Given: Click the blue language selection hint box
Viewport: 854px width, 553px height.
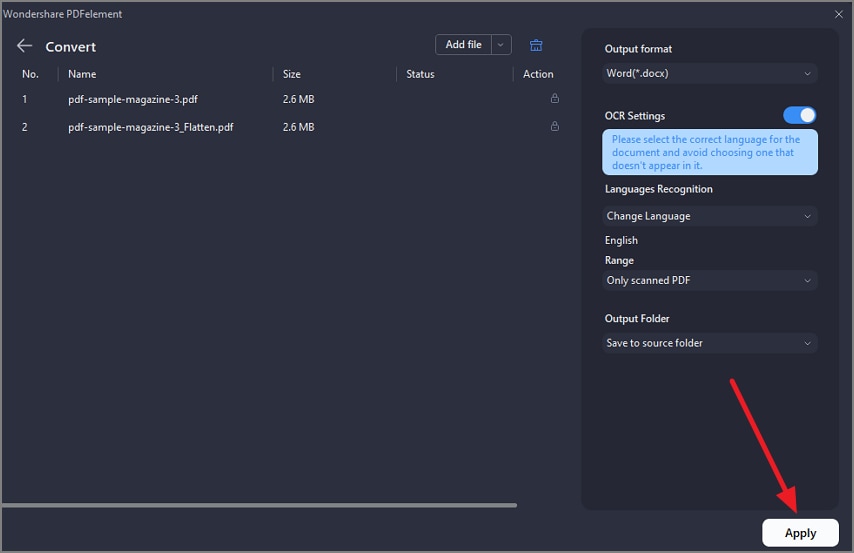Looking at the screenshot, I should point(710,152).
